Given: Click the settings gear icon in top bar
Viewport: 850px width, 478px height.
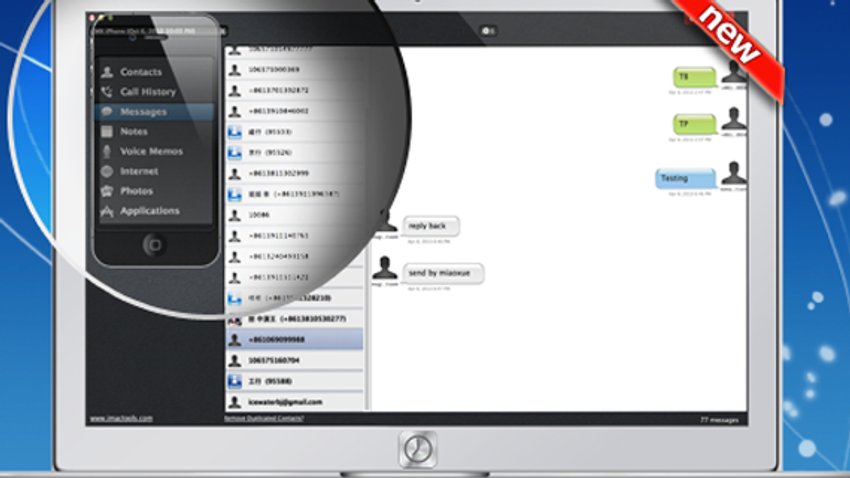Looking at the screenshot, I should pos(487,31).
